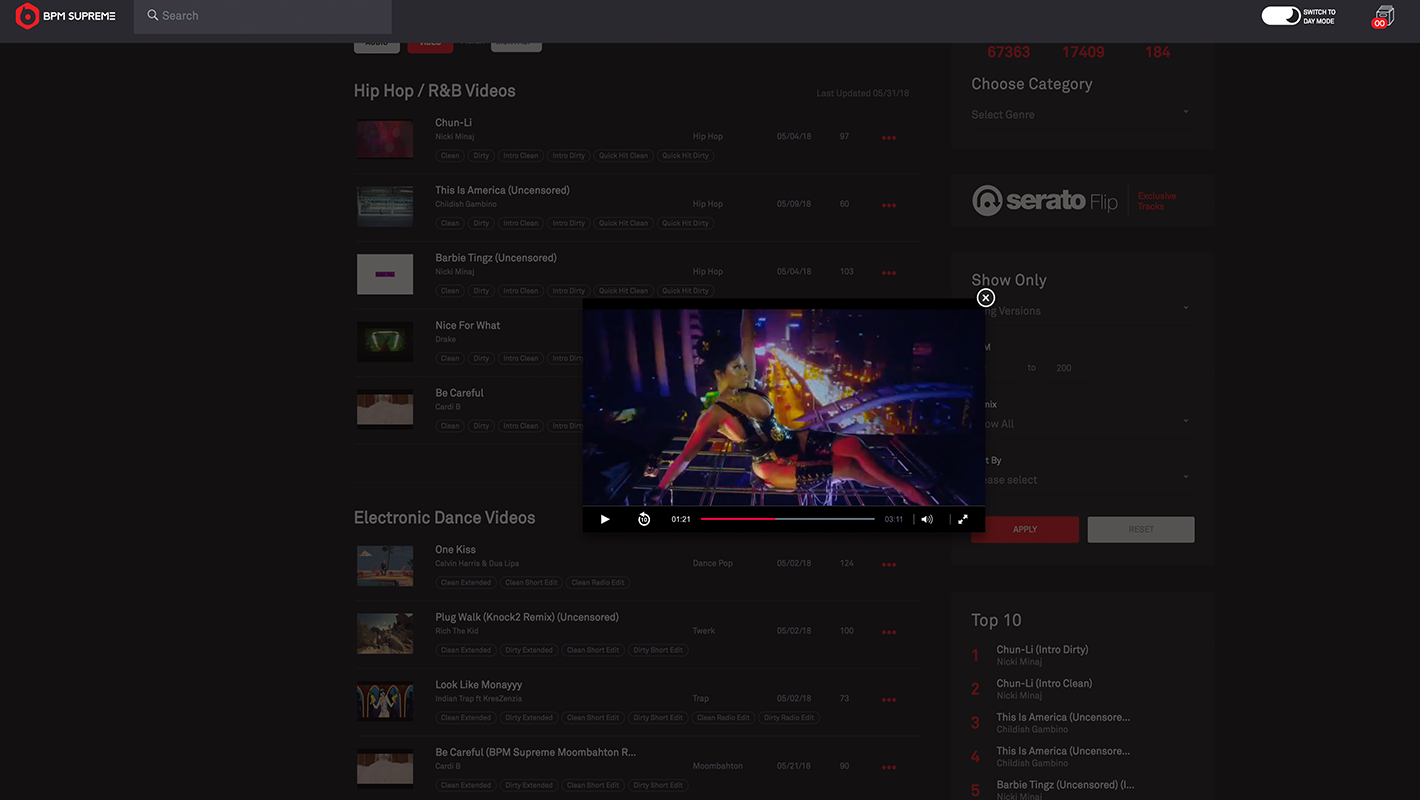
Task: Select Clean Extended tag for One Kiss
Action: tap(466, 583)
